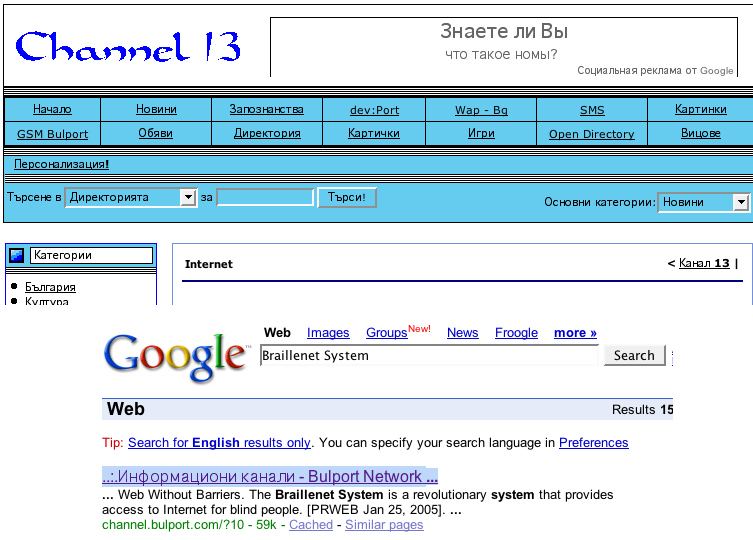Click the Канал 13 link
The image size is (753, 540).
pos(704,263)
